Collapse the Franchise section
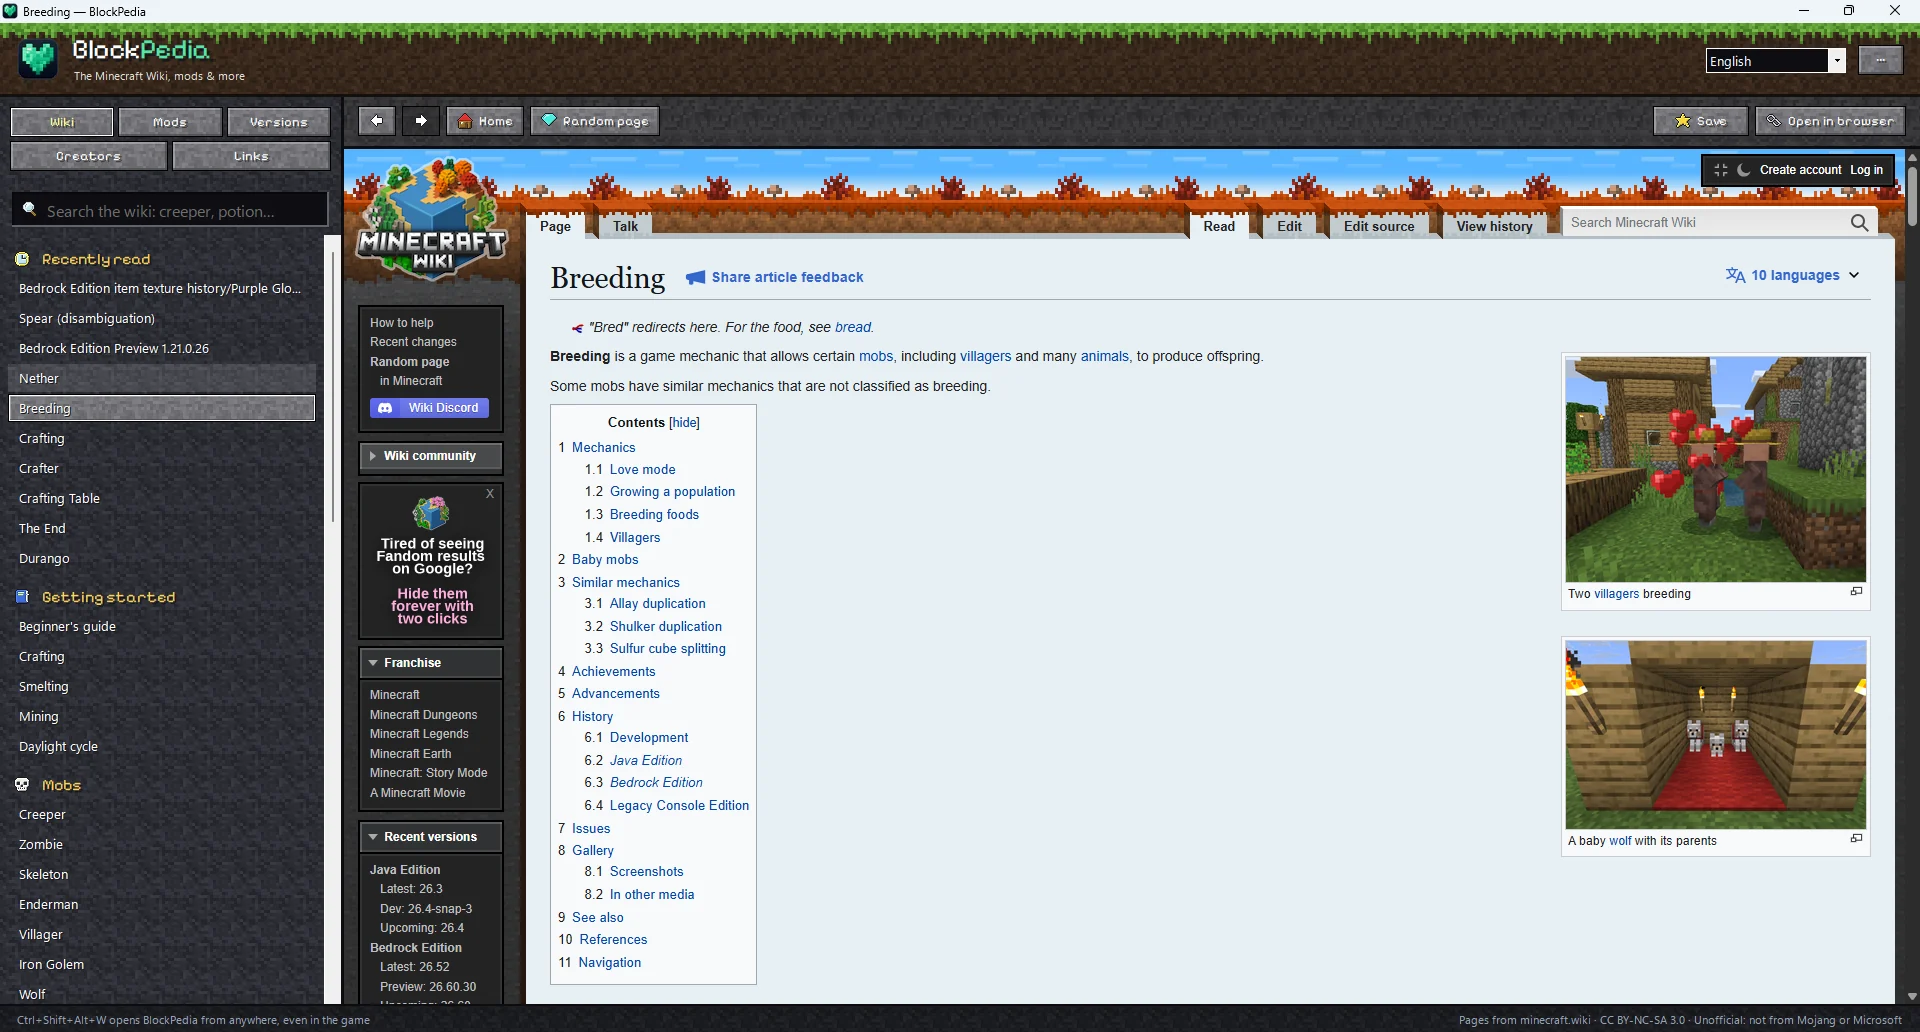 [x=430, y=663]
